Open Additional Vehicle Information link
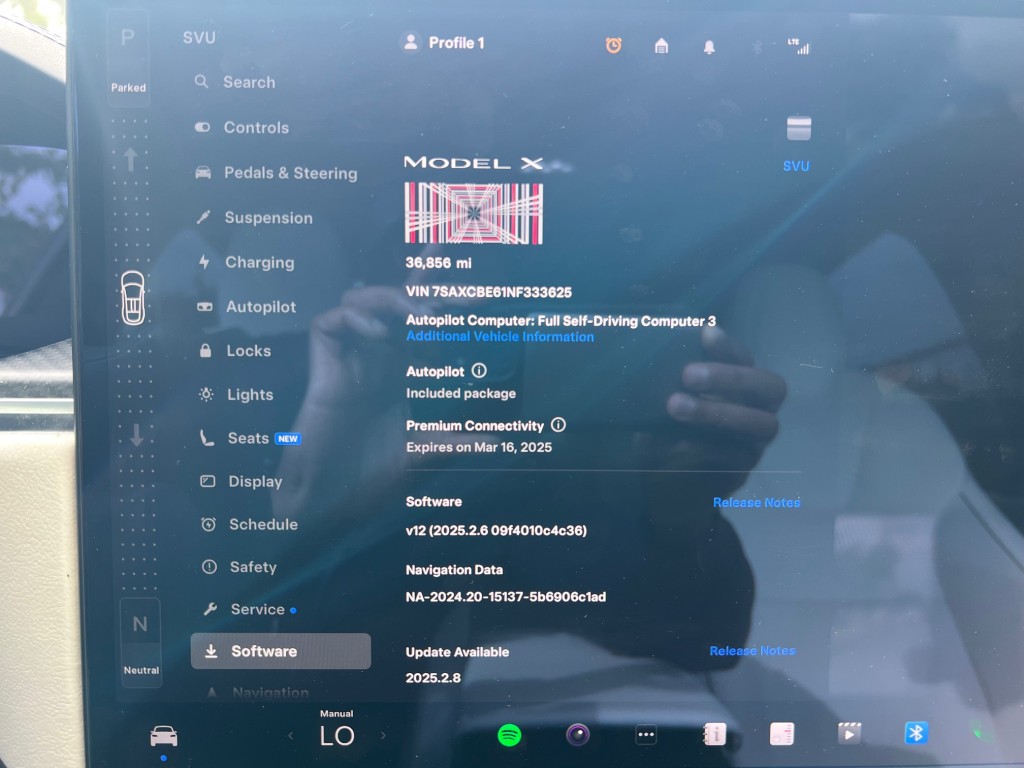1024x768 pixels. click(500, 337)
